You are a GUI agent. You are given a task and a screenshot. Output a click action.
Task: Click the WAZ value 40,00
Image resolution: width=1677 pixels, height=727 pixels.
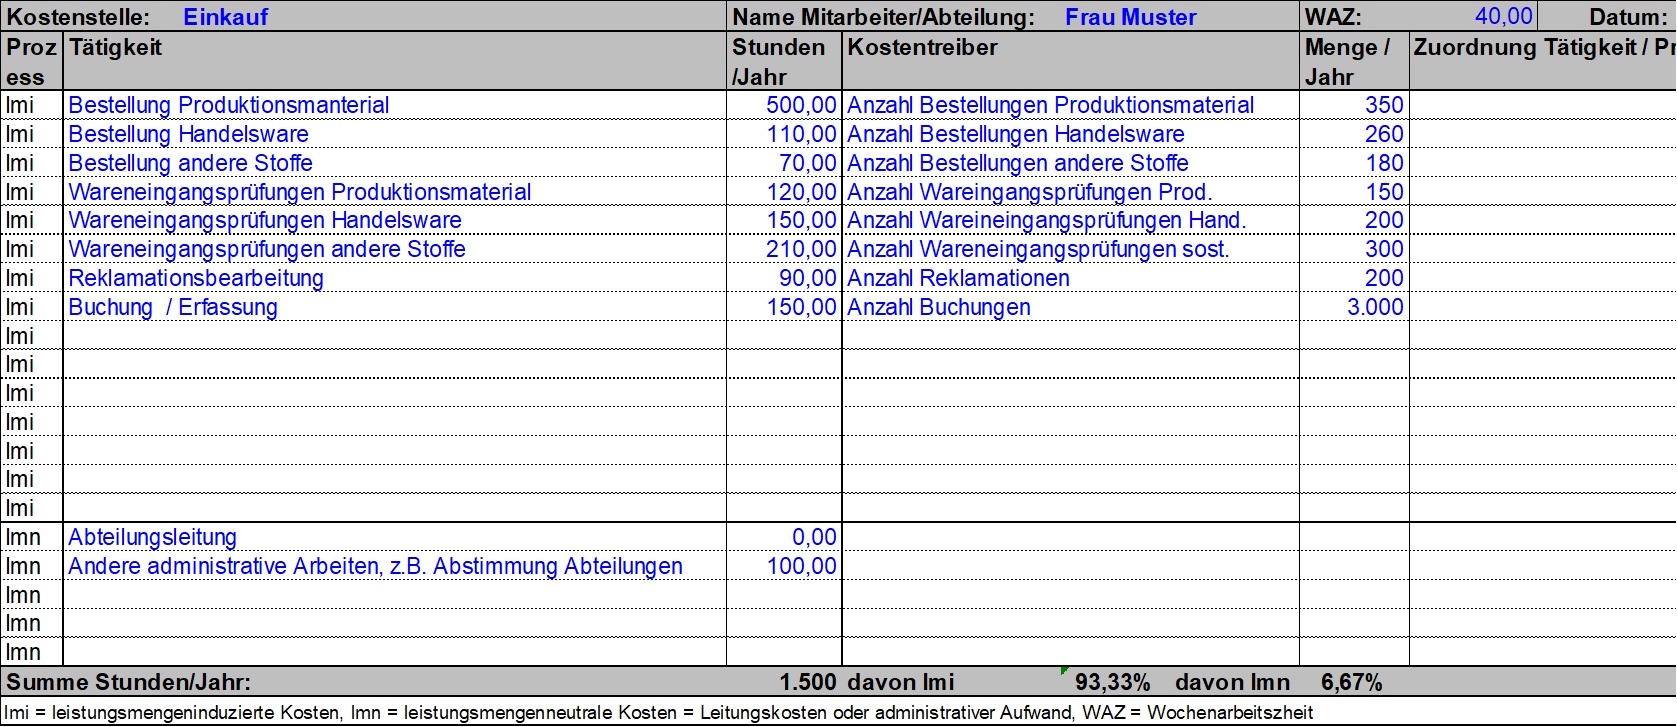1503,17
